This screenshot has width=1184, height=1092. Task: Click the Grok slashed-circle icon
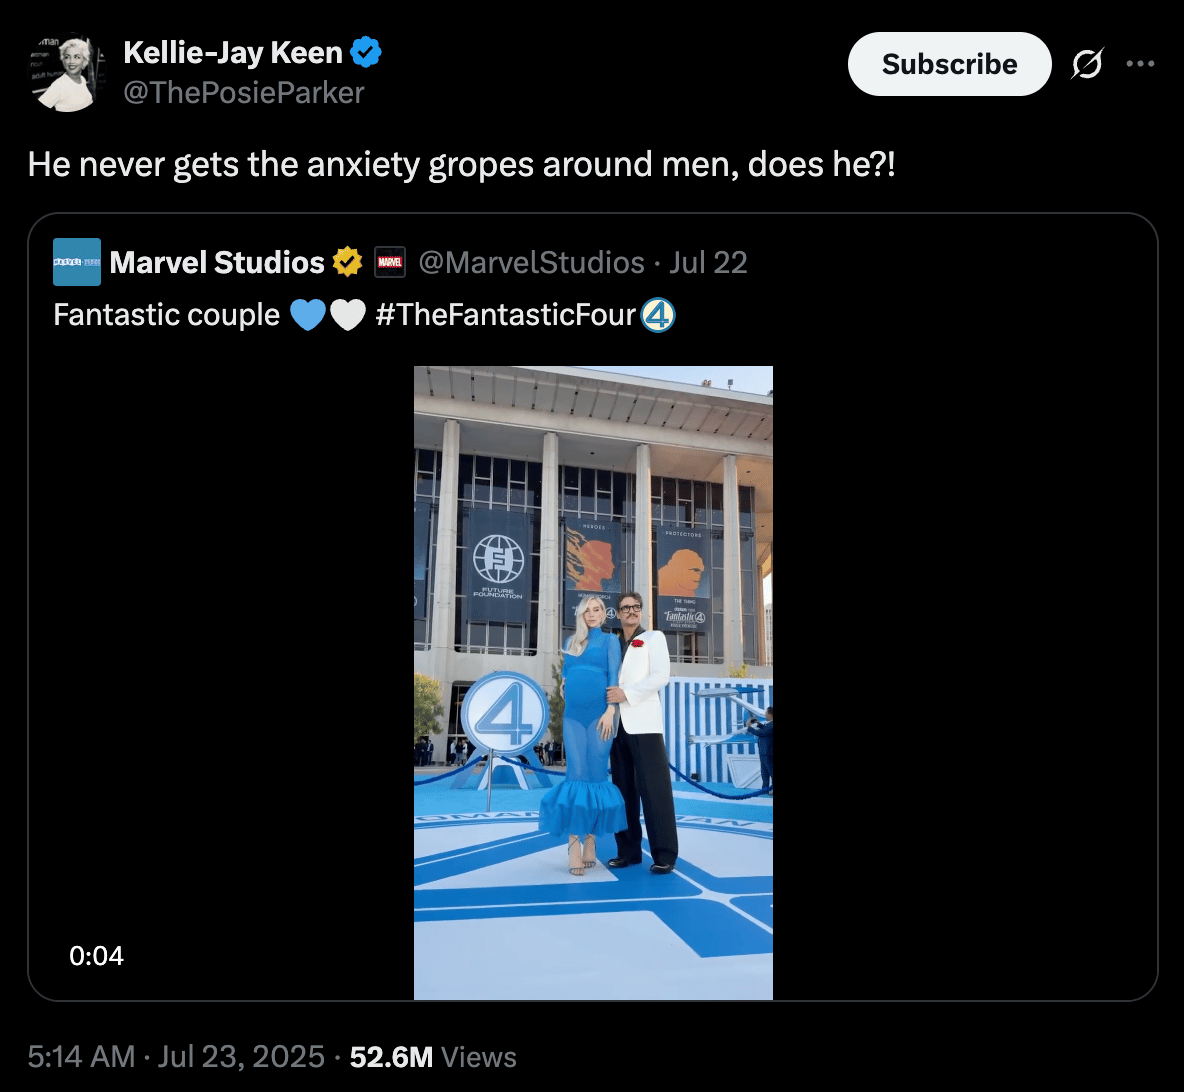tap(1086, 64)
